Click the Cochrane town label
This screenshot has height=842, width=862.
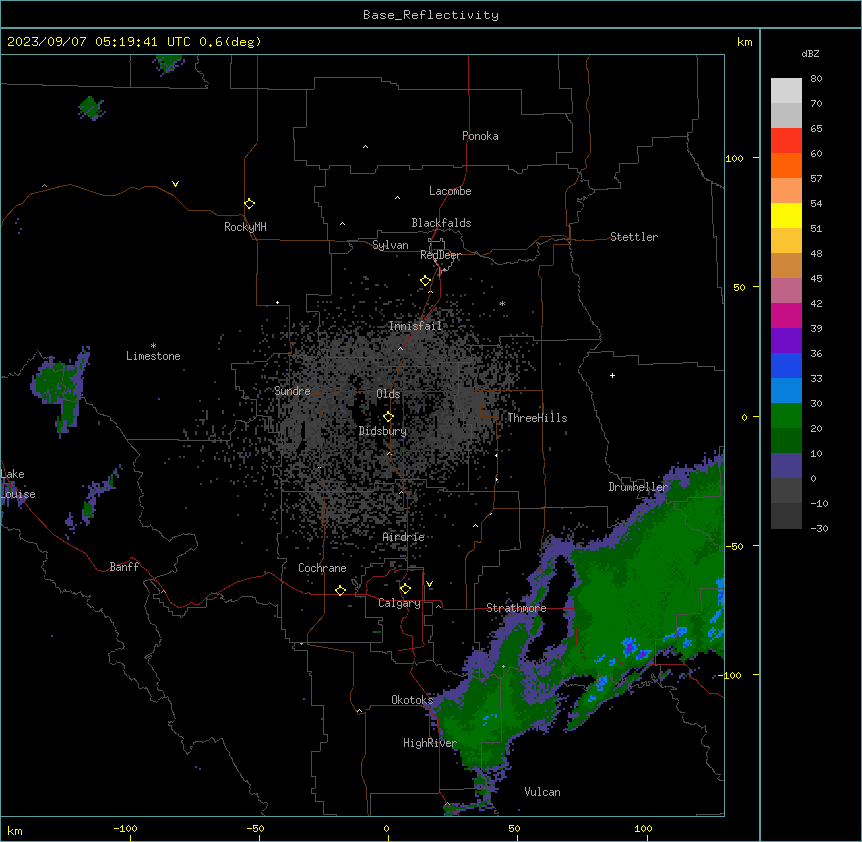(x=322, y=568)
